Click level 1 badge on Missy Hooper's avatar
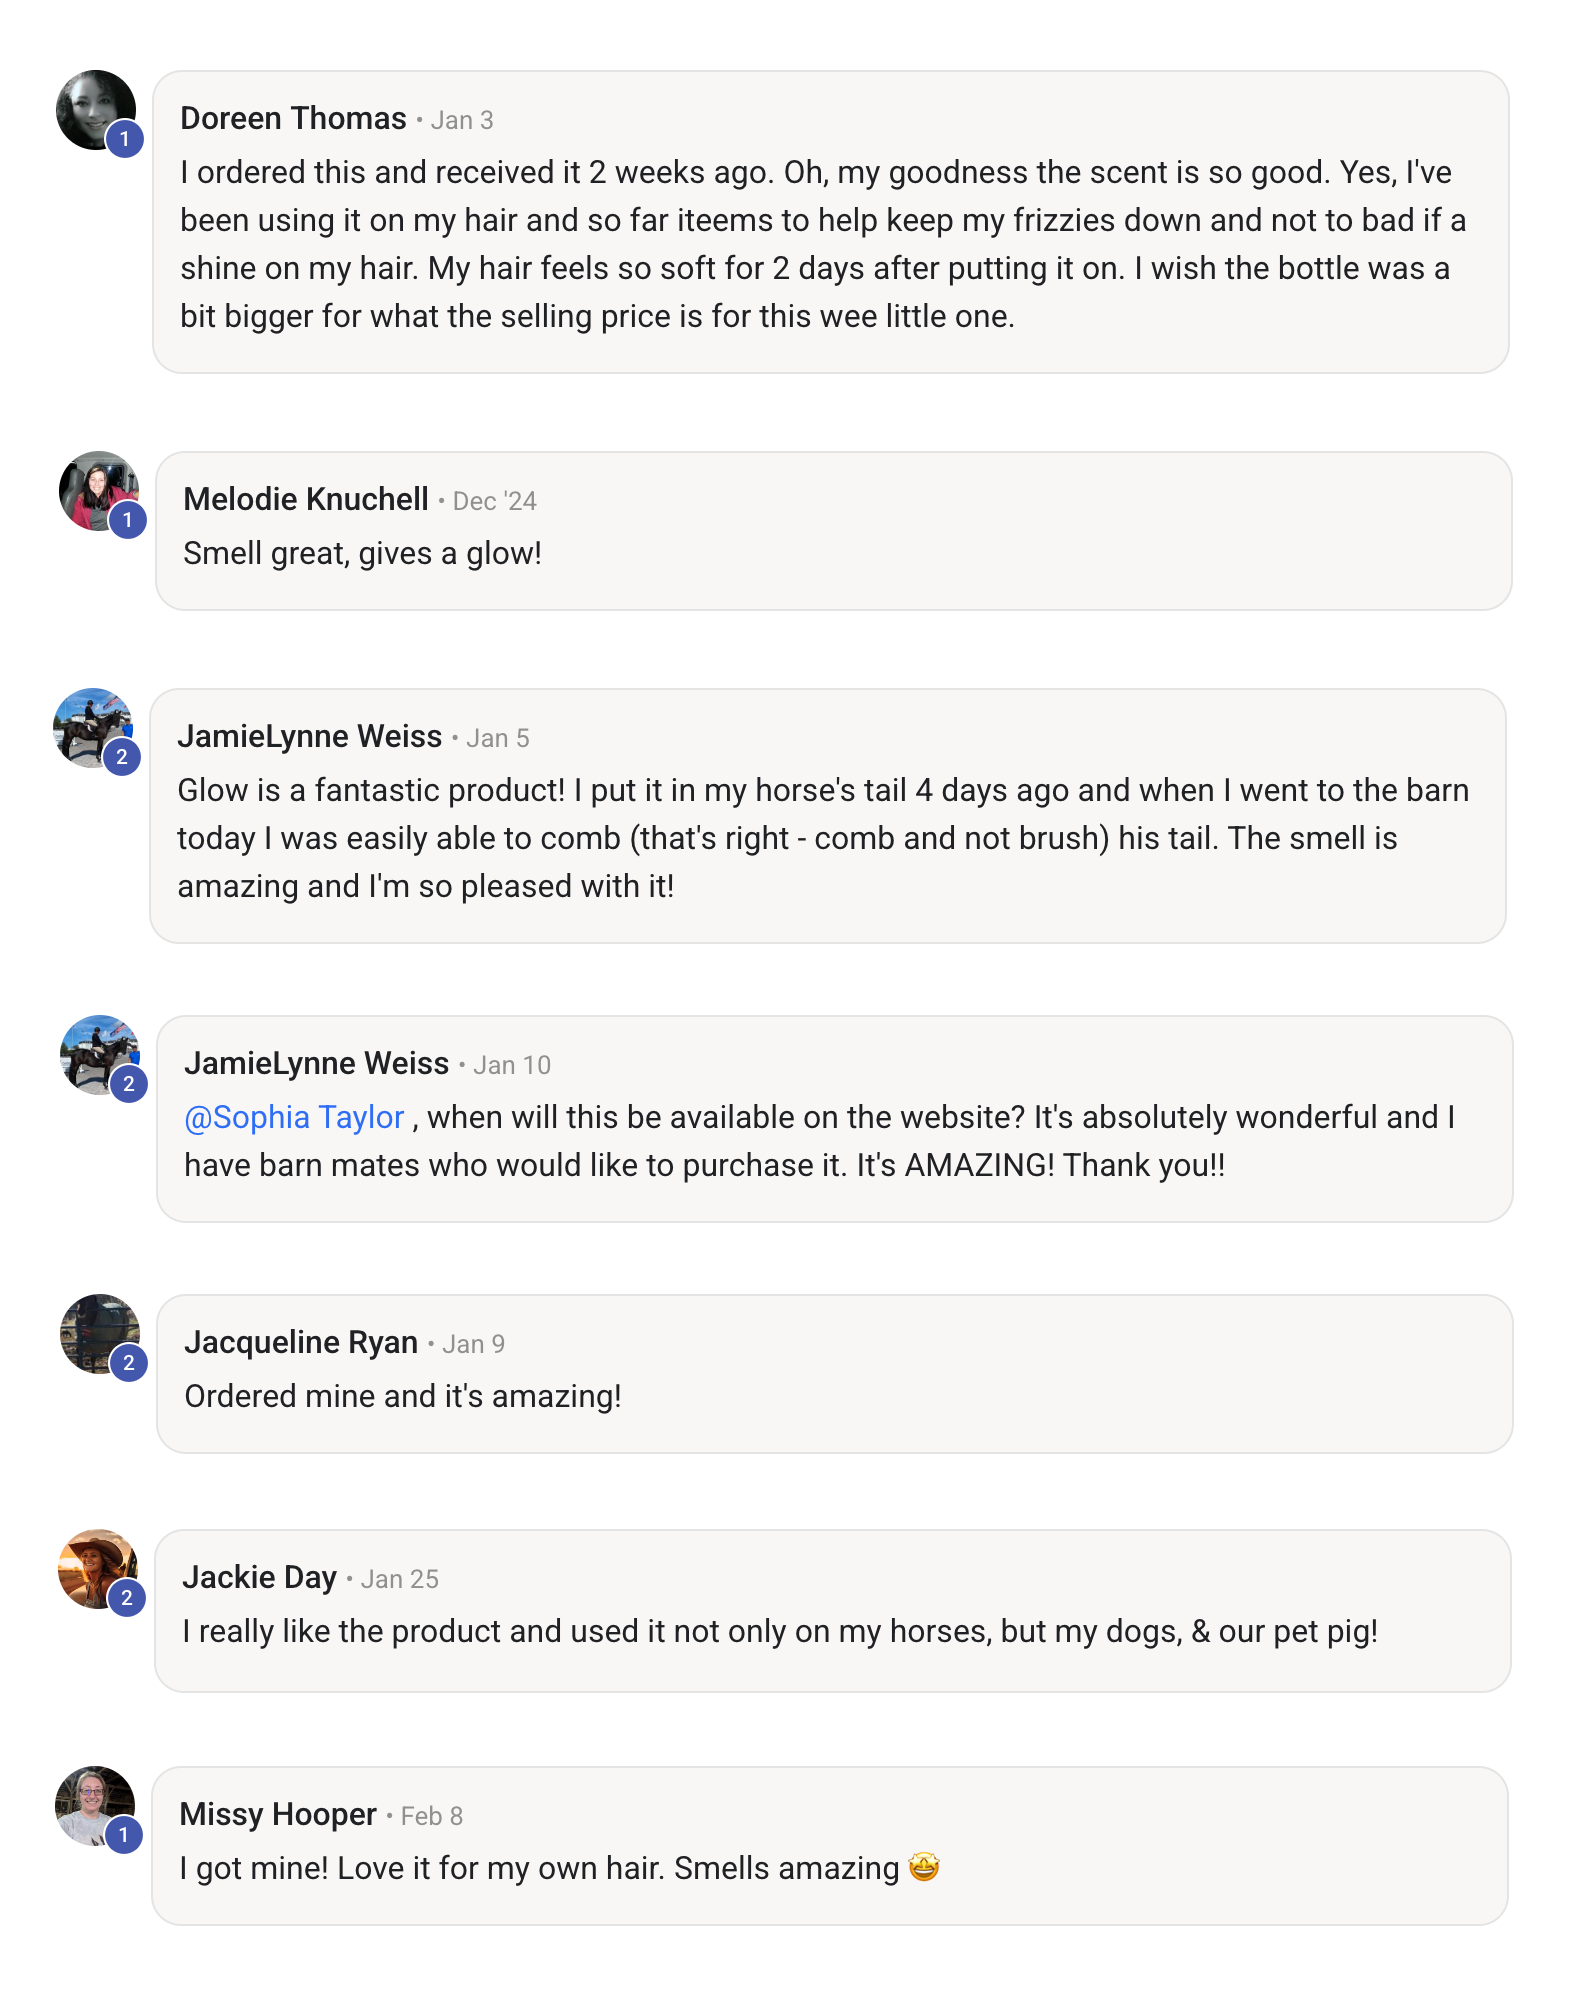 tap(124, 1835)
